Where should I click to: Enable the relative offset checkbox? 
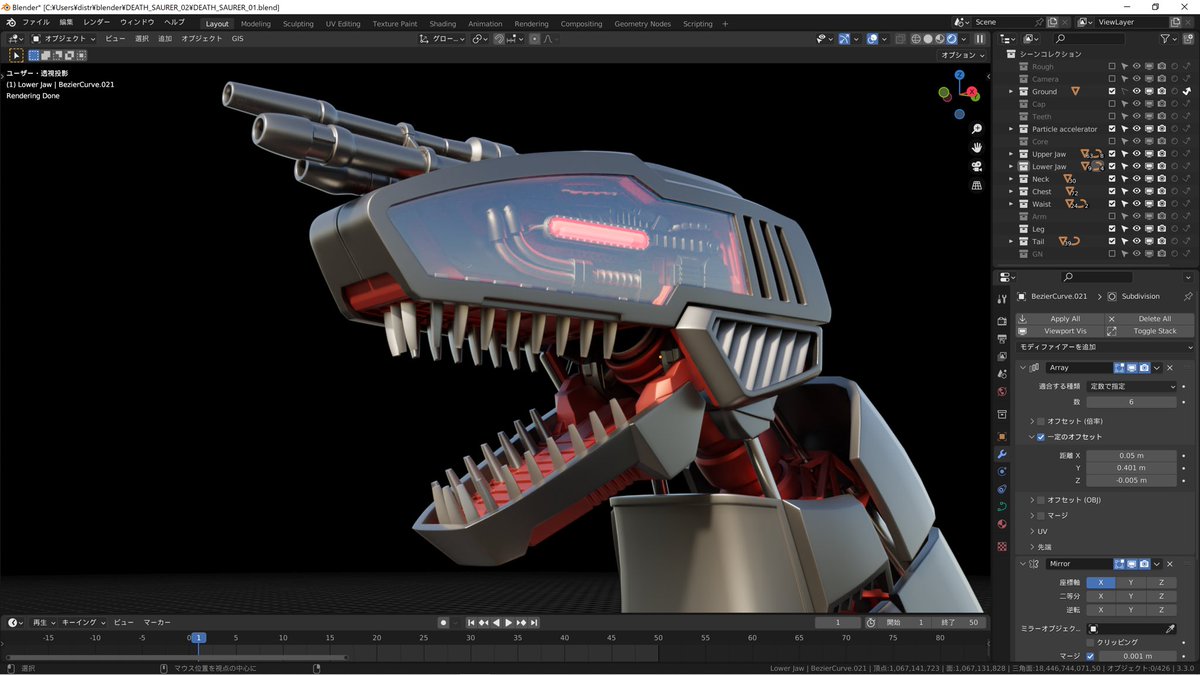pyautogui.click(x=1041, y=421)
